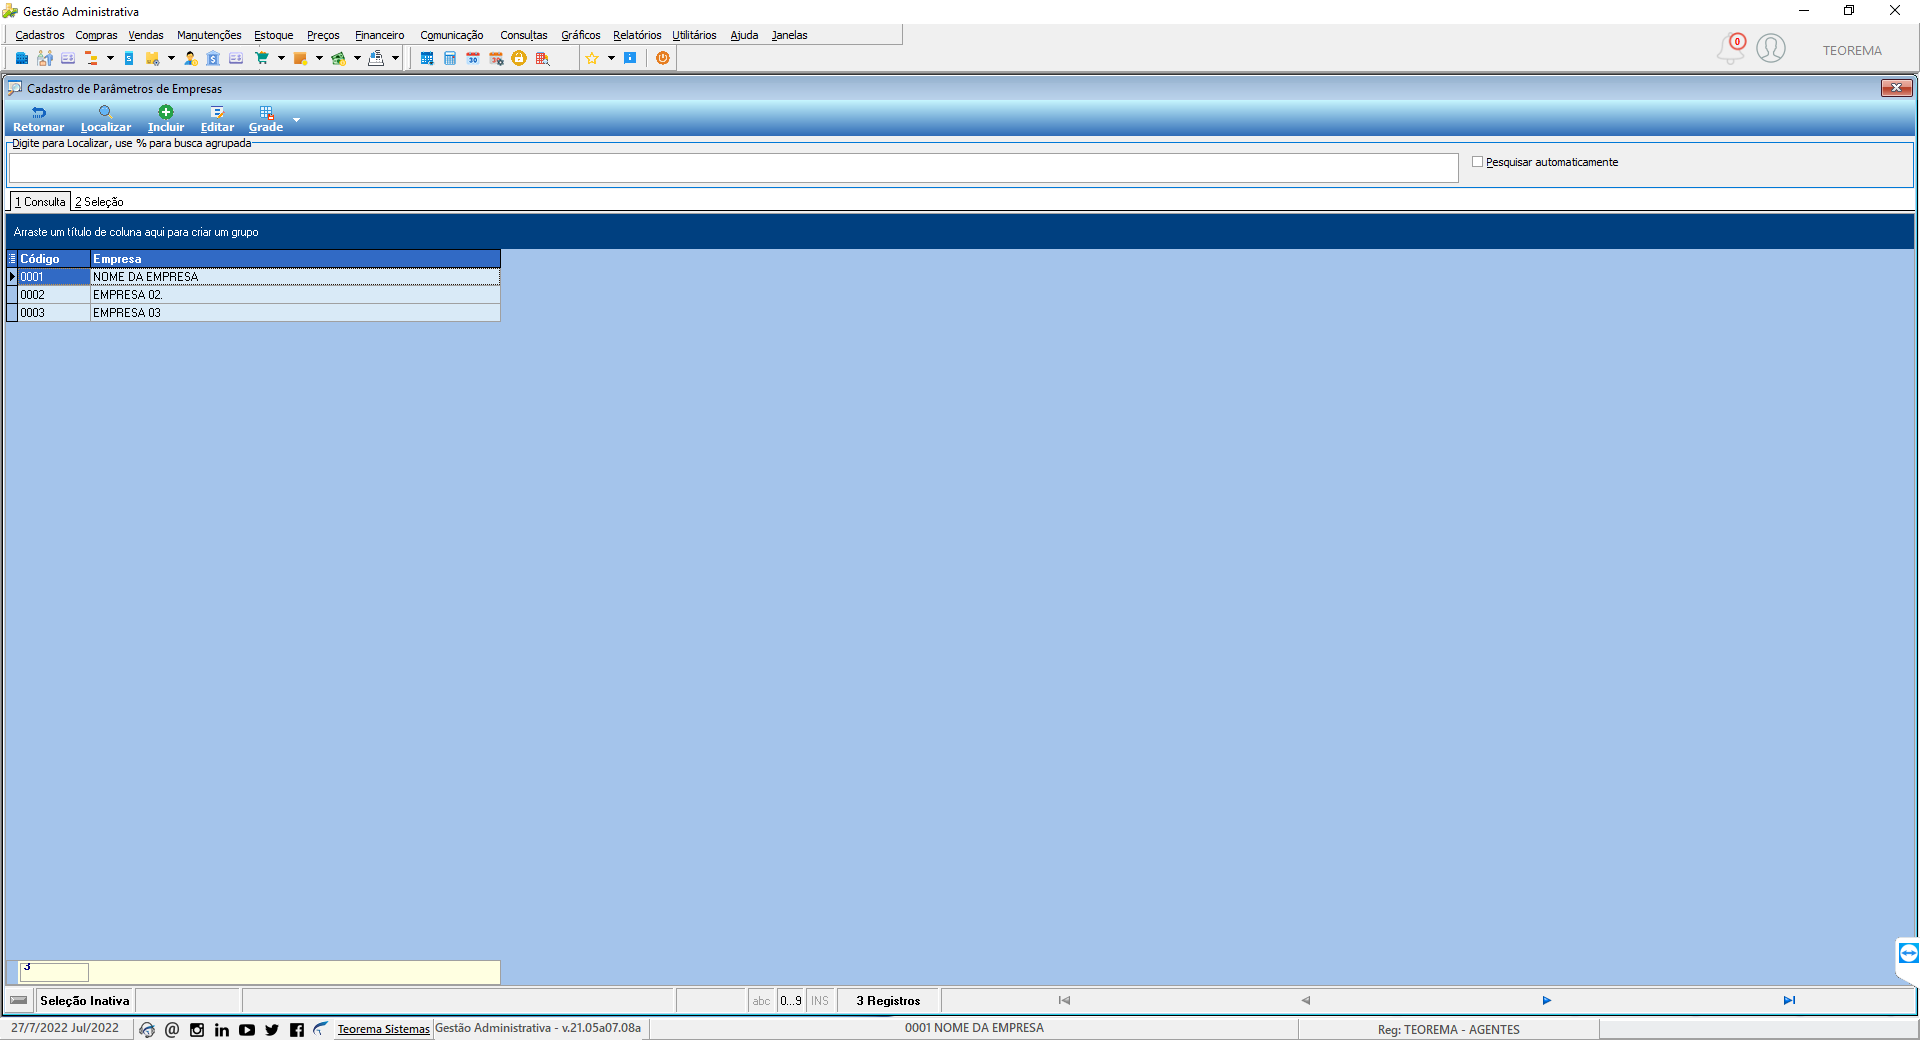Click the cash register icon
The image size is (1920, 1040).
[376, 58]
